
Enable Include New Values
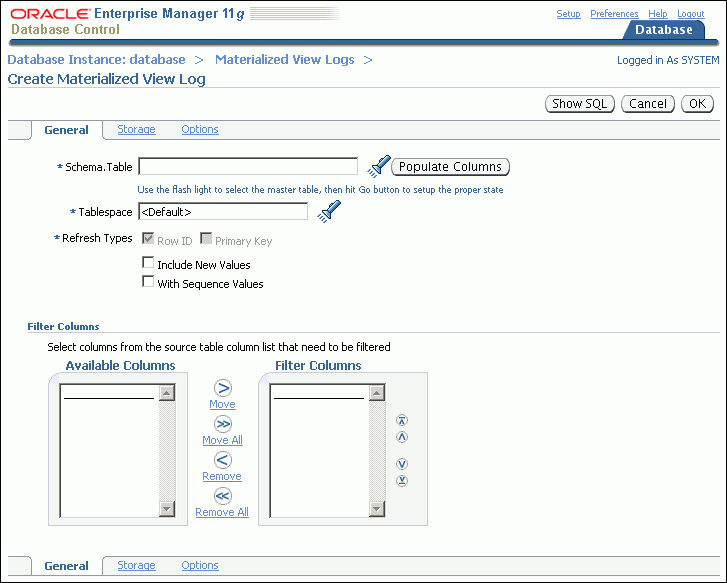point(148,263)
